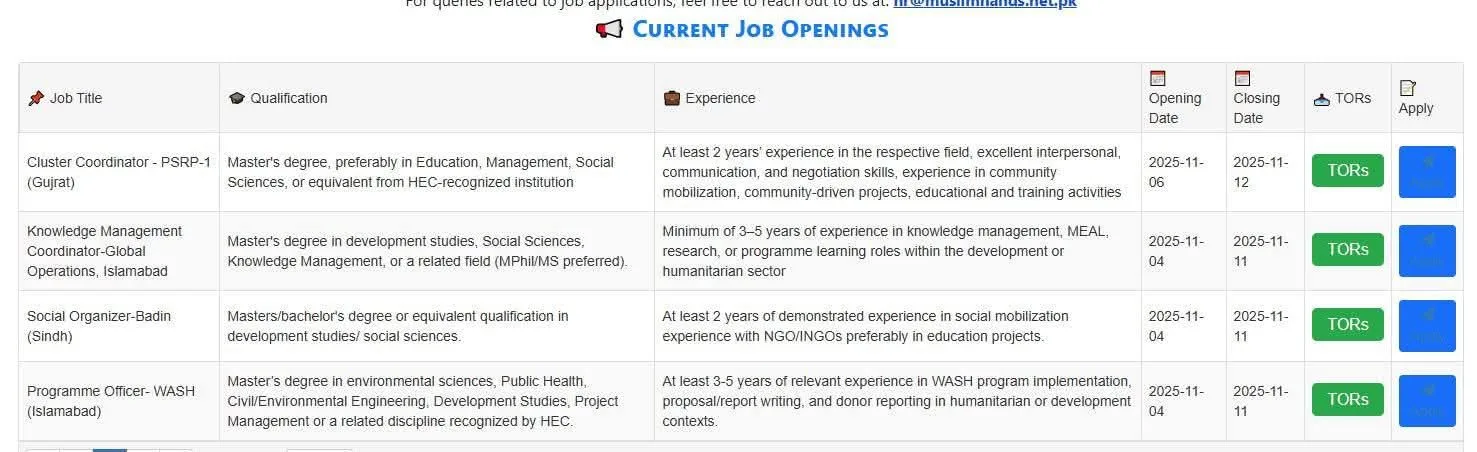Click the pushpin icon next to Job Title

pos(36,98)
